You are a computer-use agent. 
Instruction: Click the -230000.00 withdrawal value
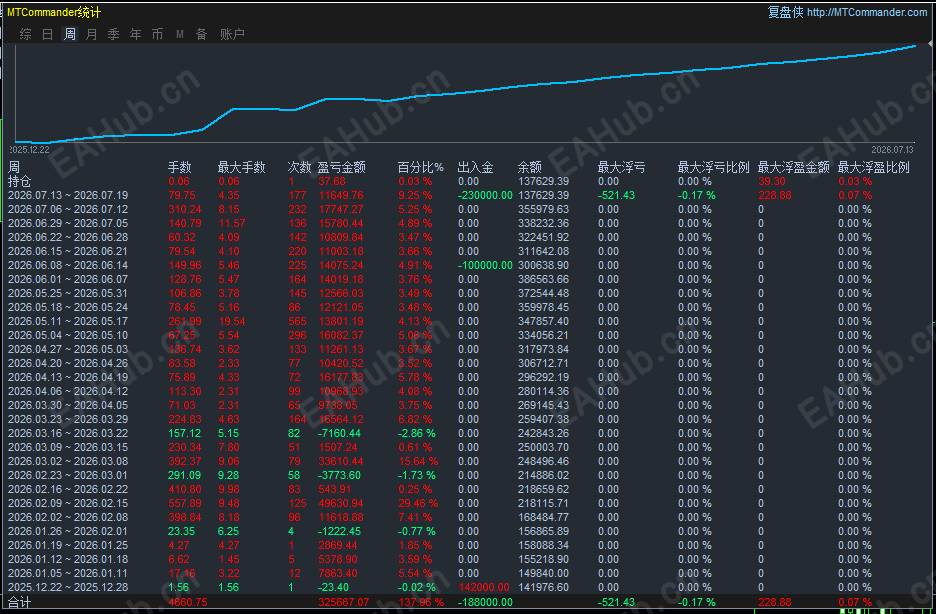pos(485,196)
